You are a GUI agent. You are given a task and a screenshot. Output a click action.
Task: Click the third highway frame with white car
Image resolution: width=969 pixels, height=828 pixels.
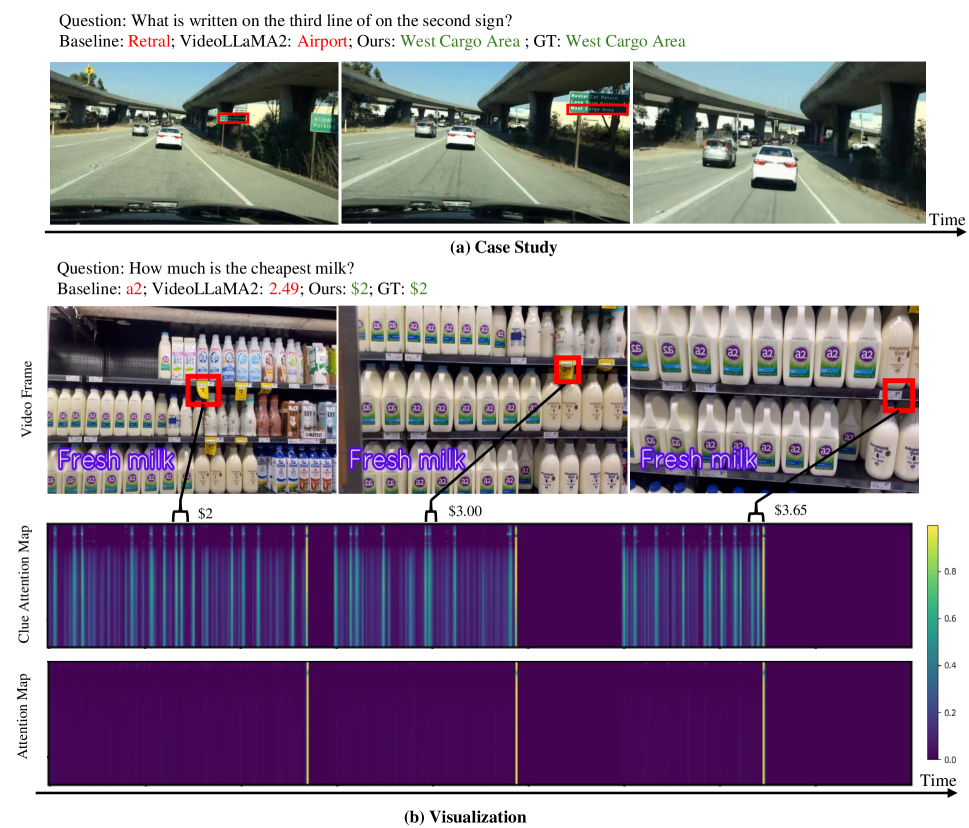click(779, 143)
